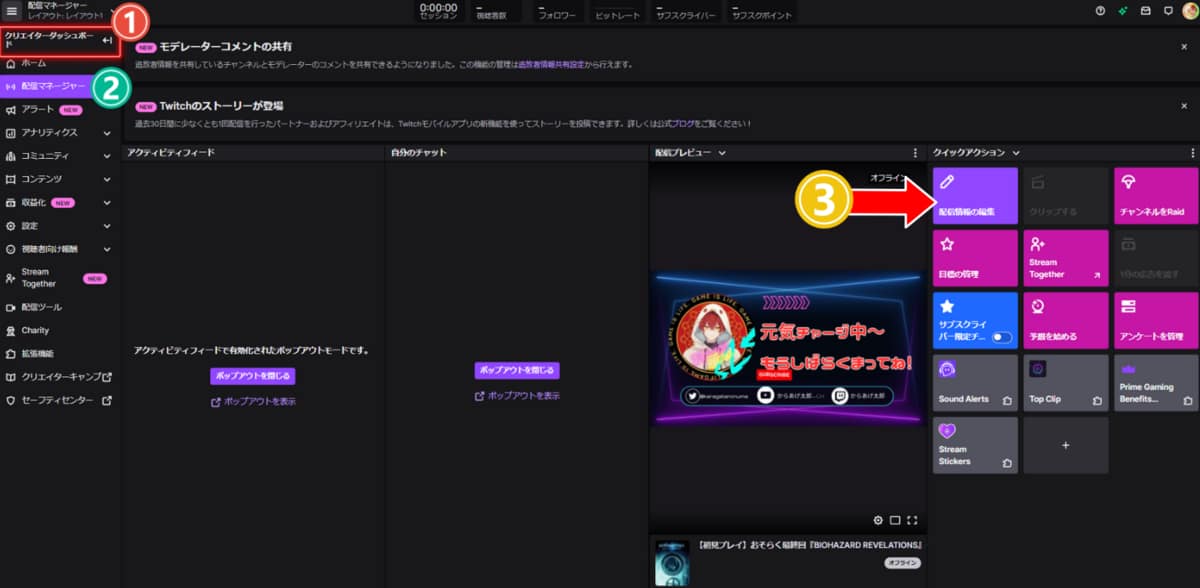Show popout link in アクティビティフィード panel

click(x=252, y=402)
